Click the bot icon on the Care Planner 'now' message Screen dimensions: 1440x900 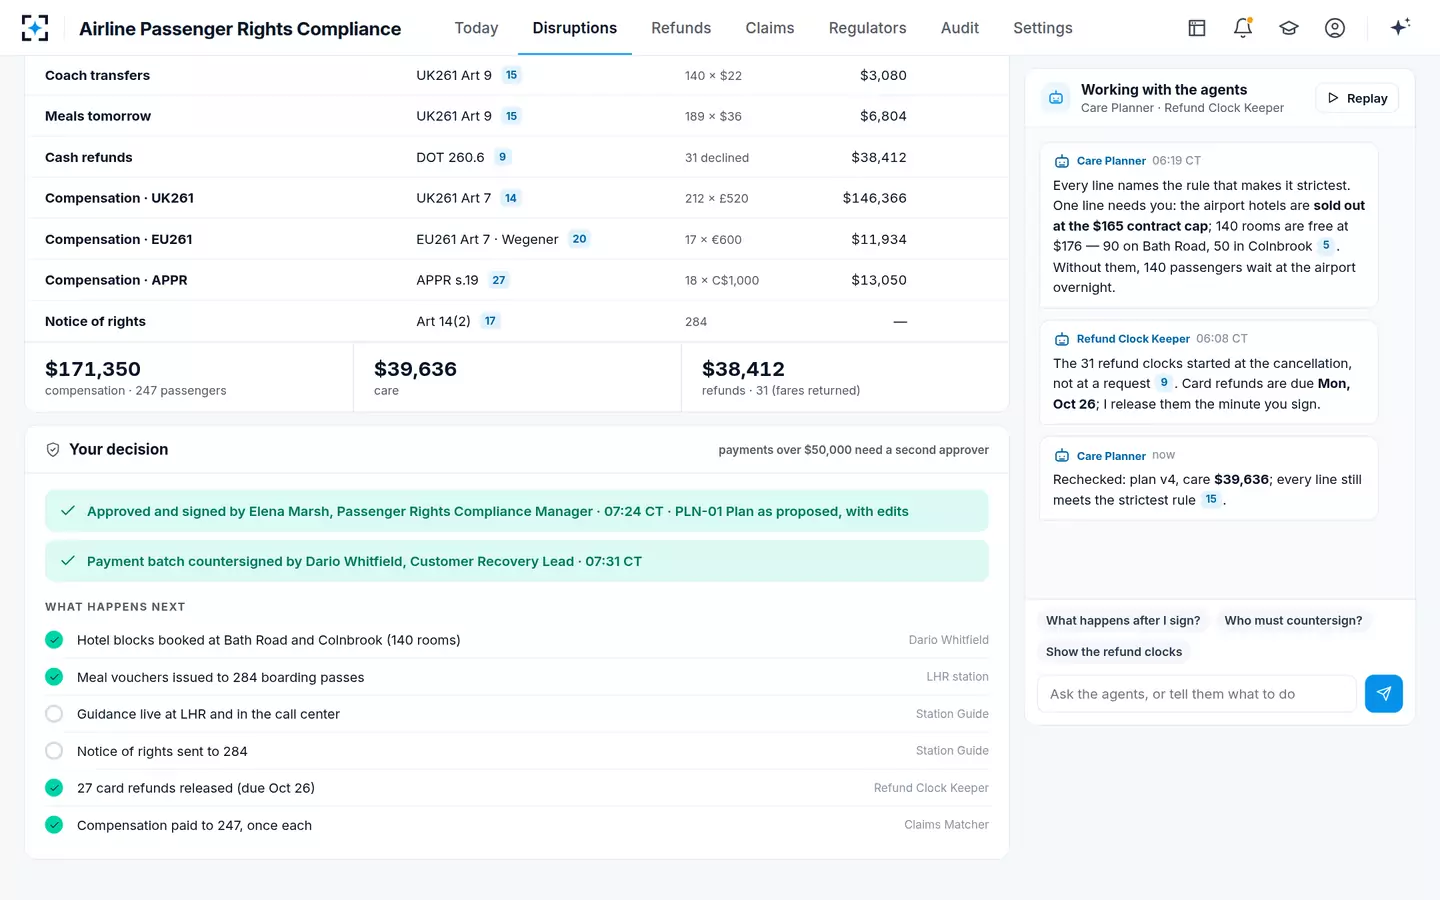[1062, 456]
